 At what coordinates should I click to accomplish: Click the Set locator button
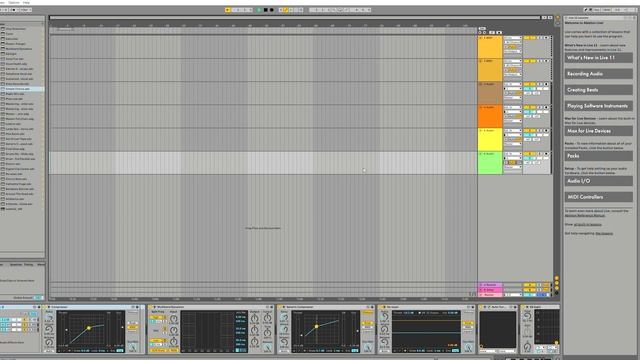[x=482, y=29]
